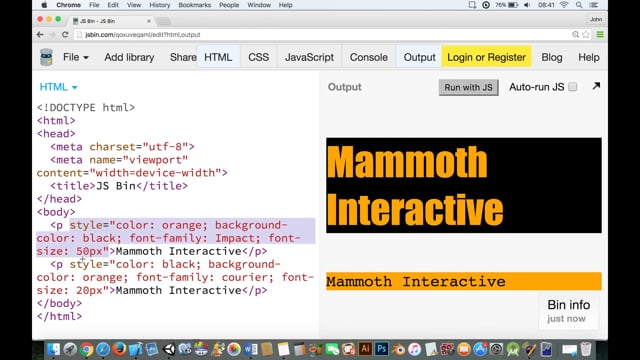Open a new tab with the tab button
The height and width of the screenshot is (360, 640).
click(x=164, y=21)
